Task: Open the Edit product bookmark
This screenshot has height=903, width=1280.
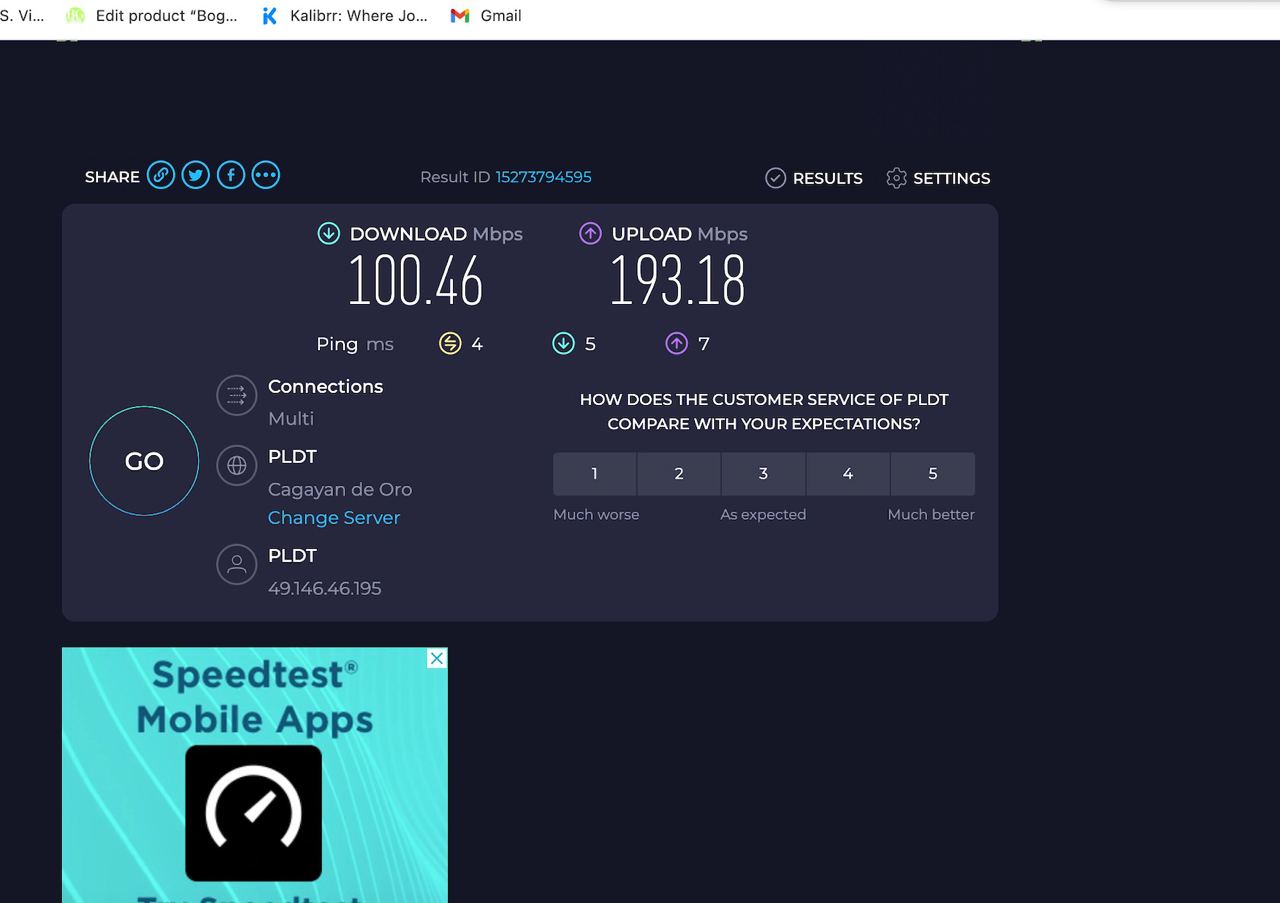Action: click(x=152, y=16)
